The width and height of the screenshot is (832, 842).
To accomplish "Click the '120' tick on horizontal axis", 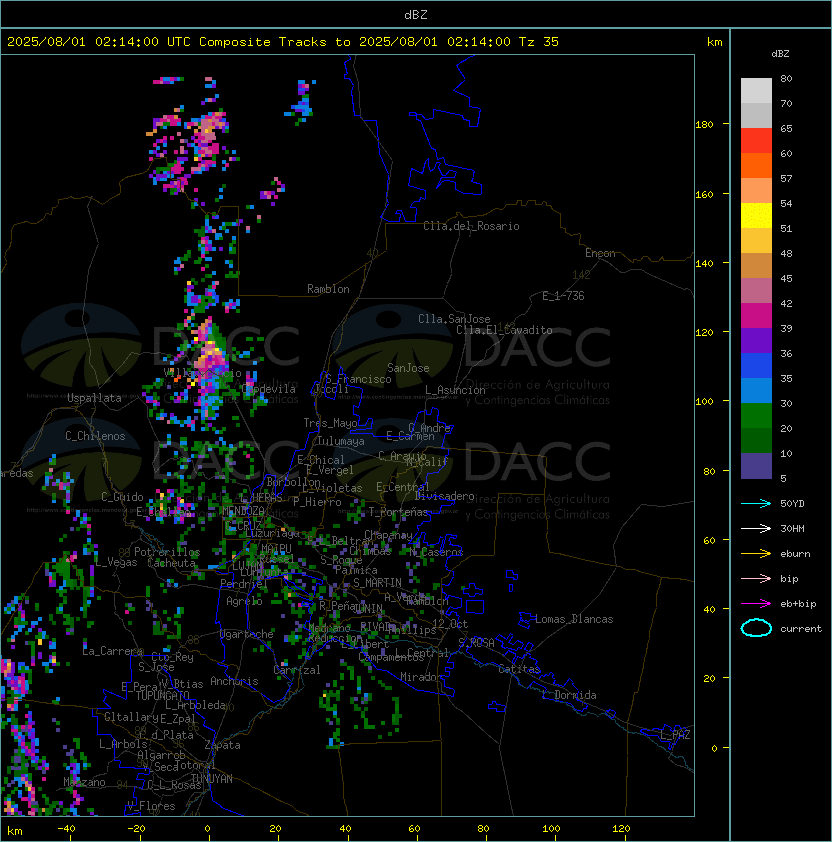I will (620, 829).
